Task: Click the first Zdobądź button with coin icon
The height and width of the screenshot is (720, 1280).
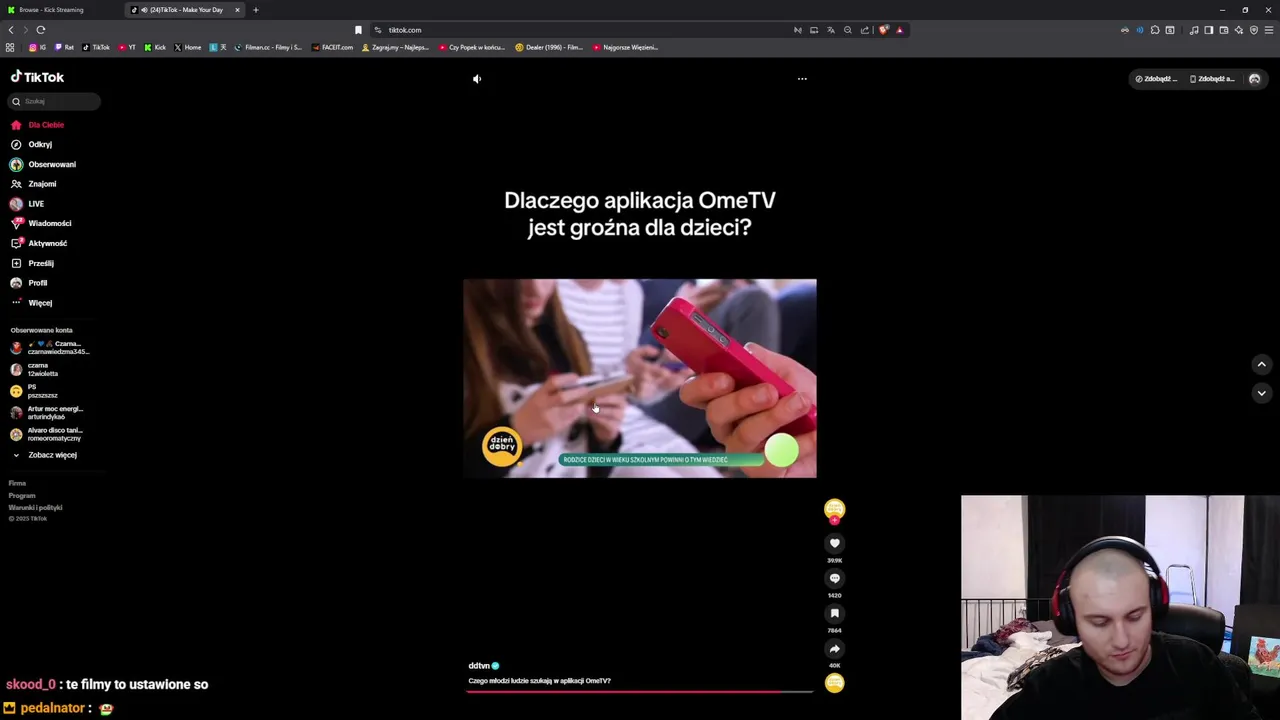Action: click(1157, 79)
